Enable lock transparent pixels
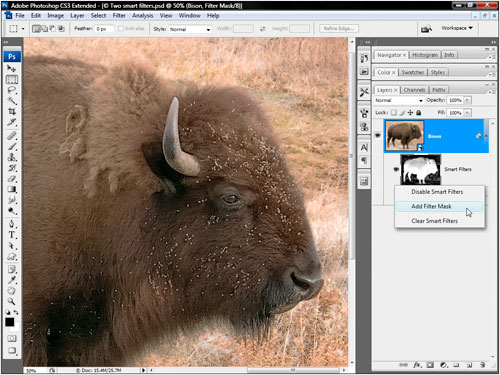The width and height of the screenshot is (500, 375). [394, 113]
